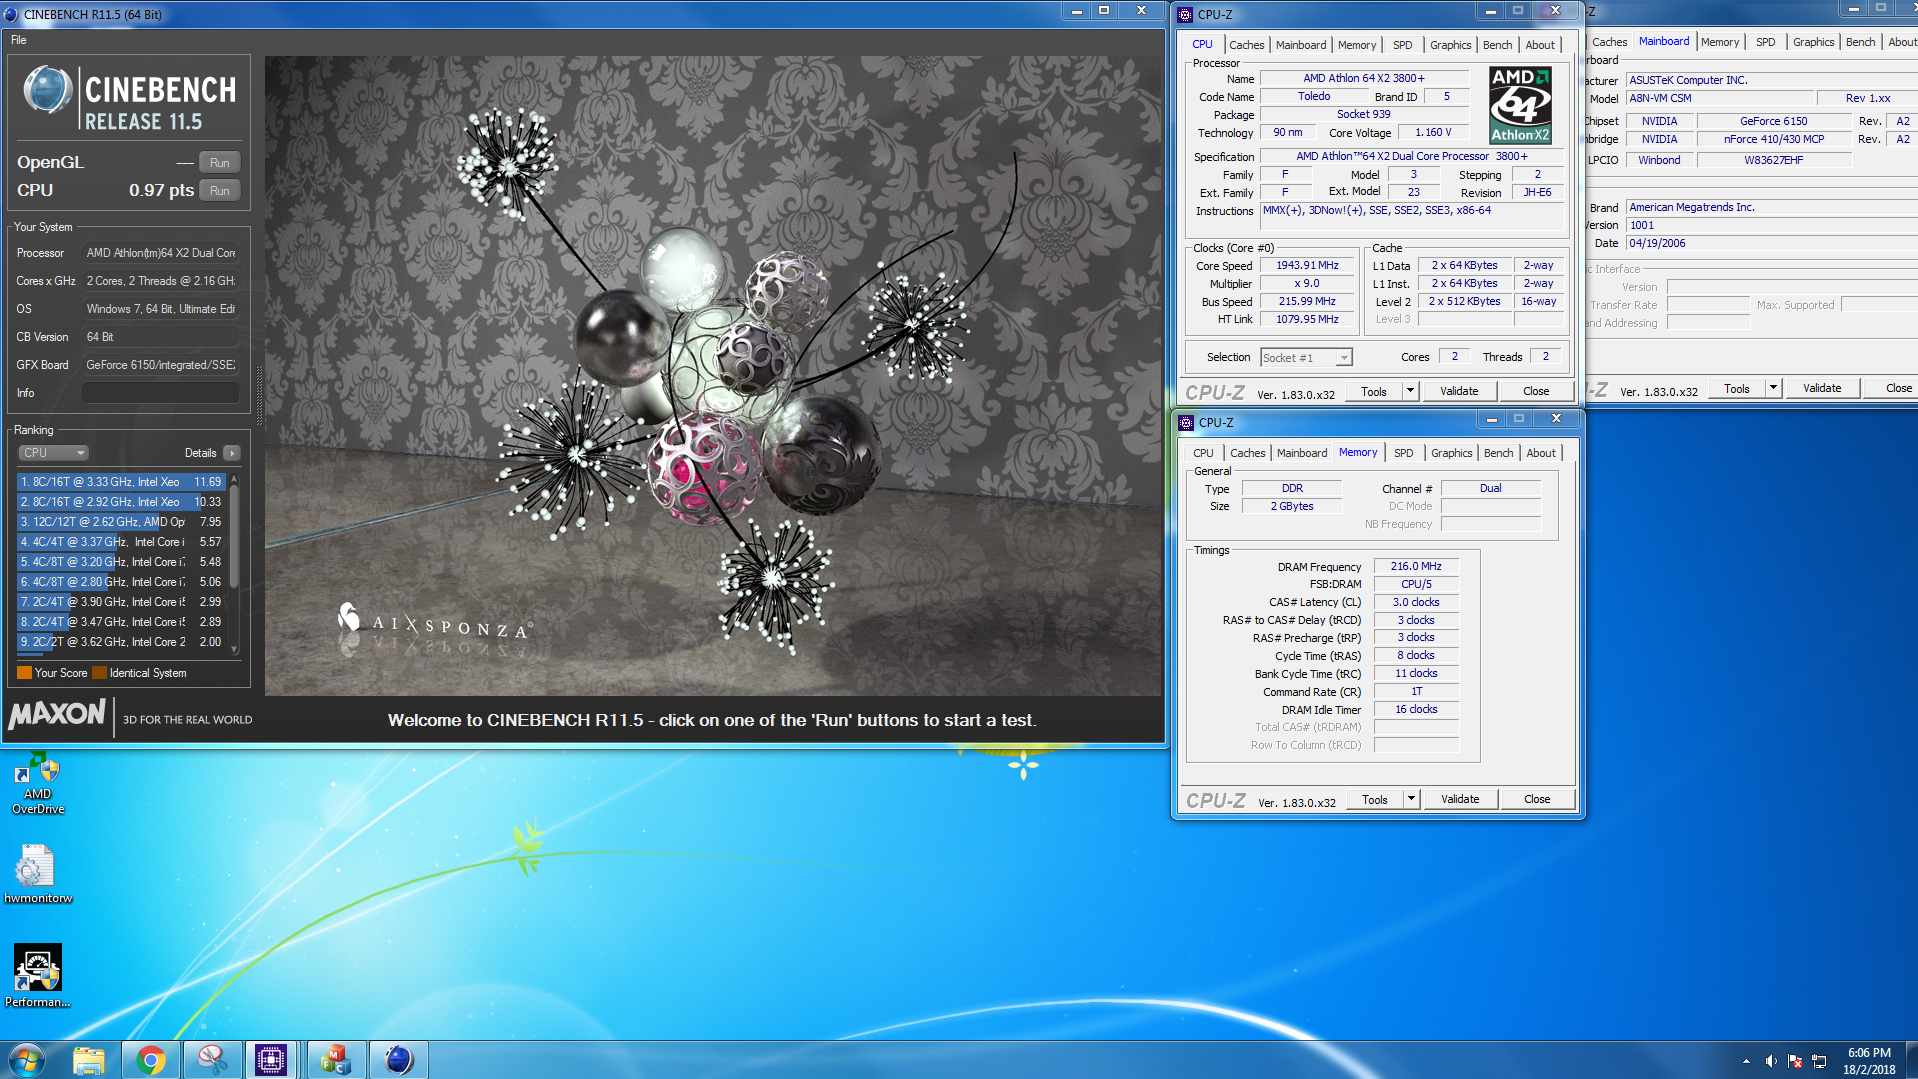Select ranking row 1 with score 11.69
The width and height of the screenshot is (1918, 1079).
(x=121, y=482)
